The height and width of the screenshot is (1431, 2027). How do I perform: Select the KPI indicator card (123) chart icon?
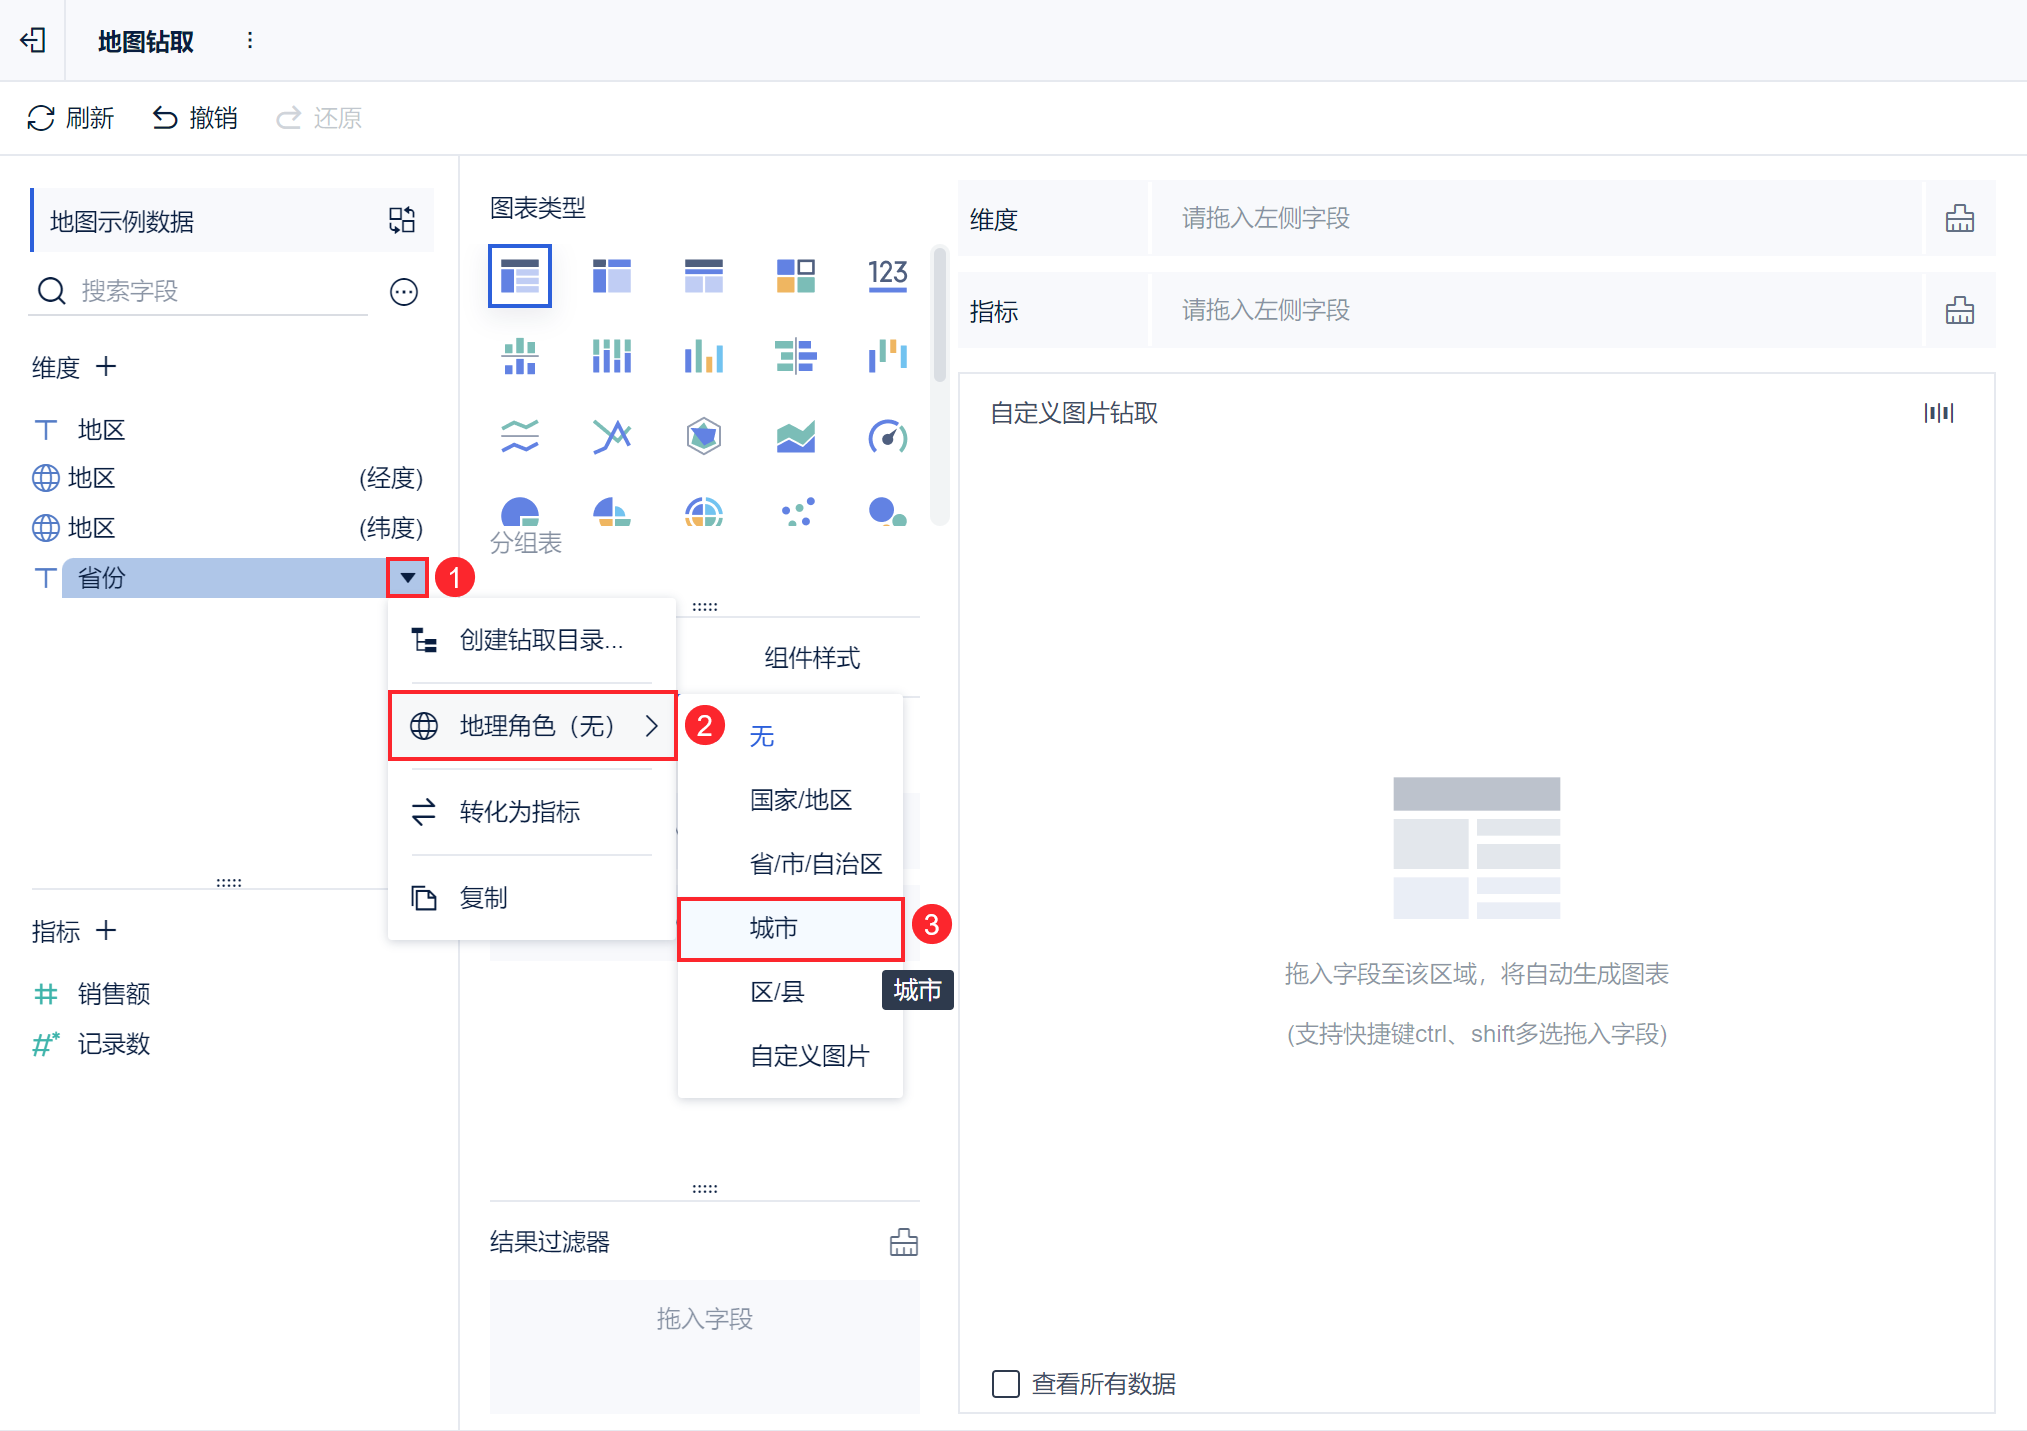pyautogui.click(x=887, y=275)
